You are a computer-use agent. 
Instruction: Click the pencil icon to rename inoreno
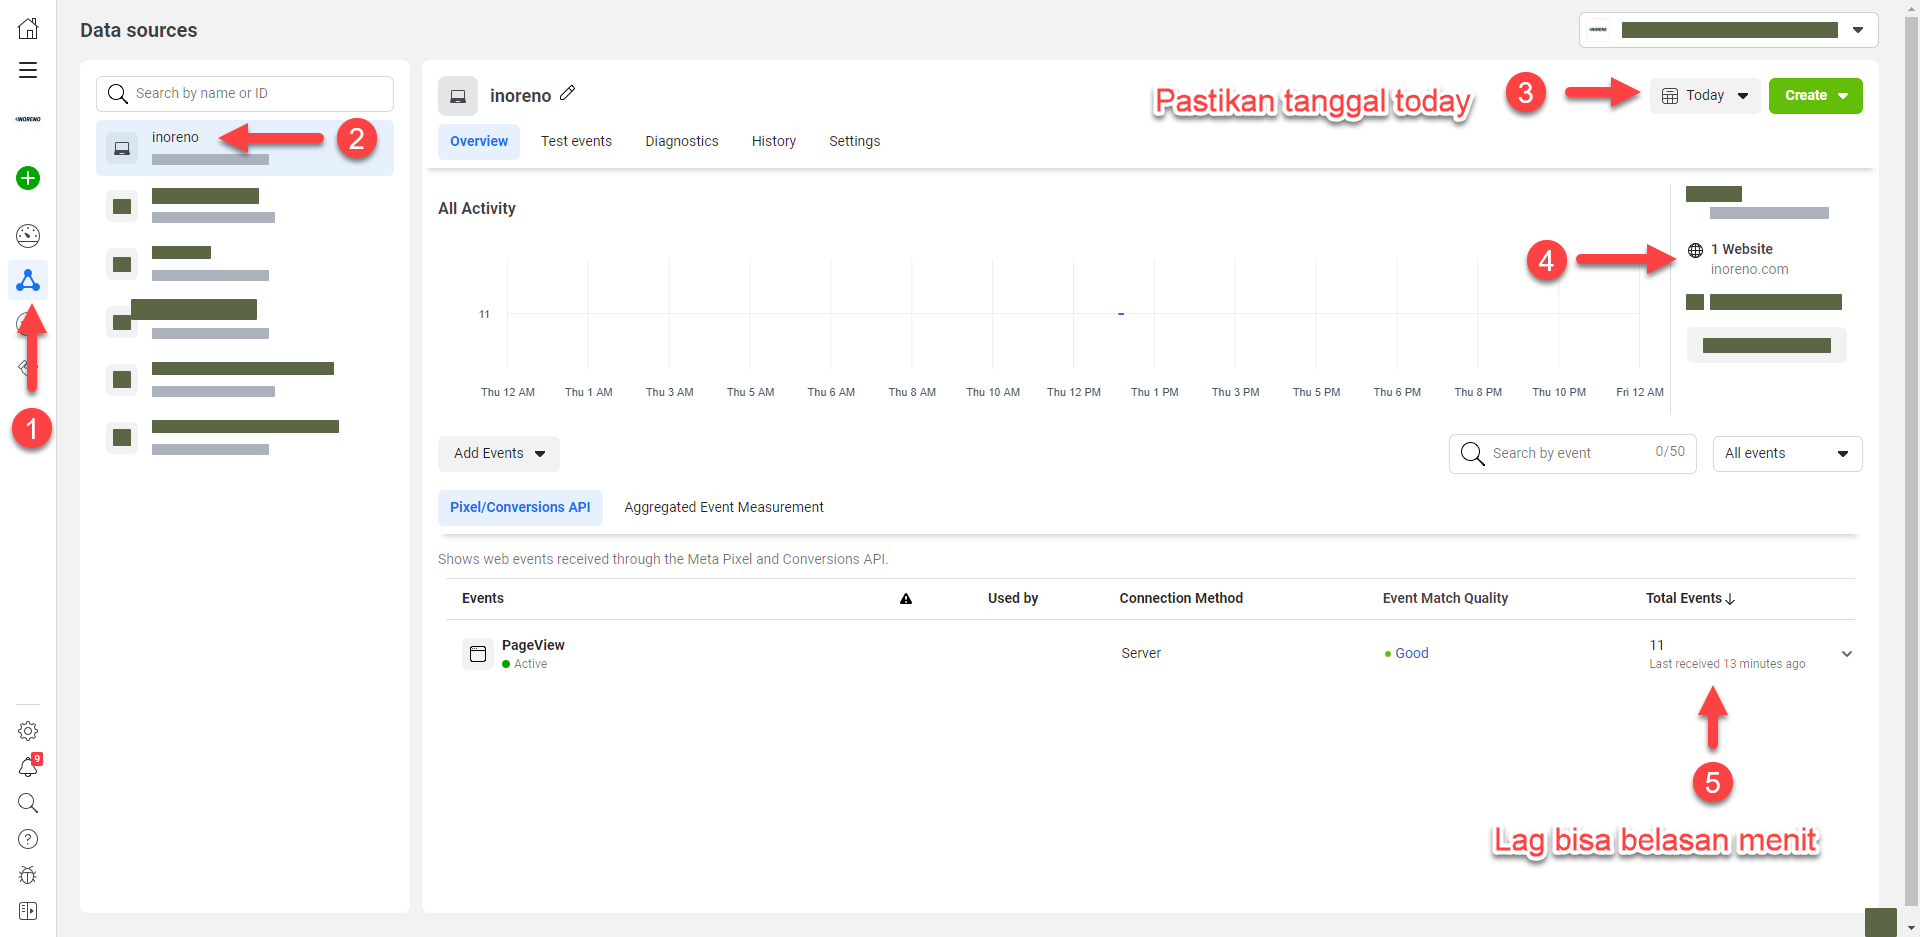click(x=568, y=94)
